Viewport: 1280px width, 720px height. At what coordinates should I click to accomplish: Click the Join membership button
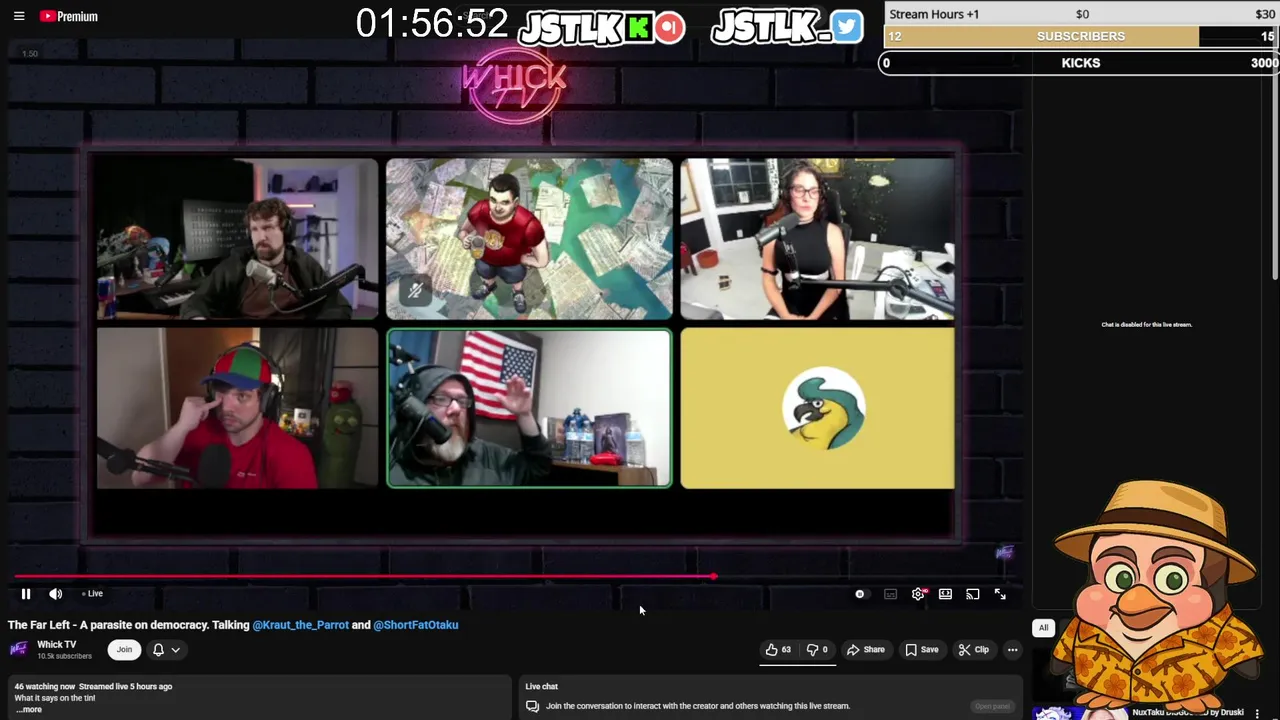coord(124,650)
